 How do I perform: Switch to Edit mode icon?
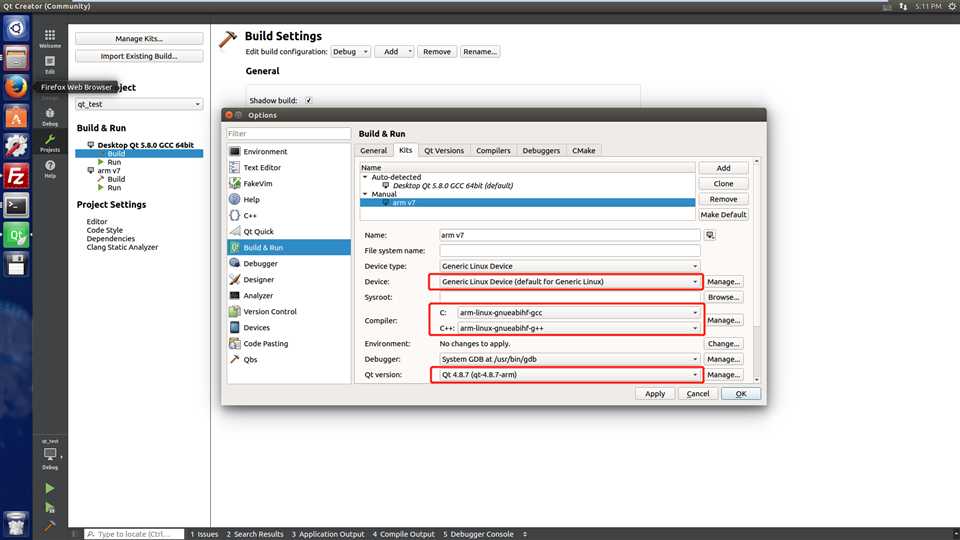click(50, 64)
